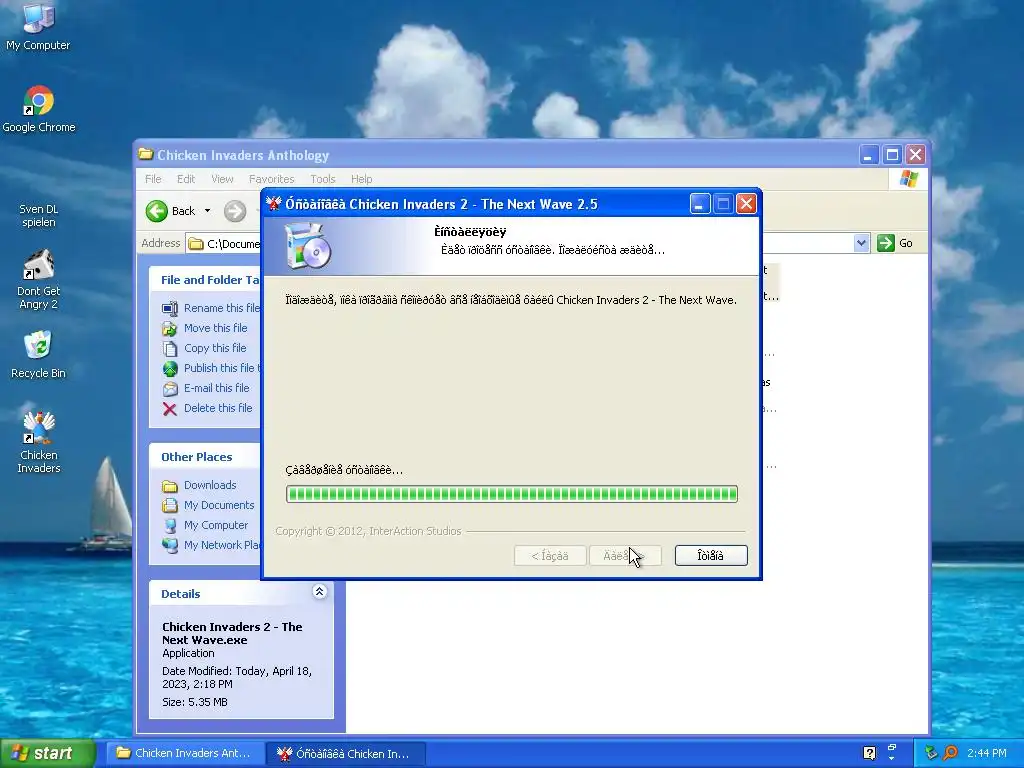Click the Copy this file link
Screen dimensions: 1024x768
coord(215,348)
